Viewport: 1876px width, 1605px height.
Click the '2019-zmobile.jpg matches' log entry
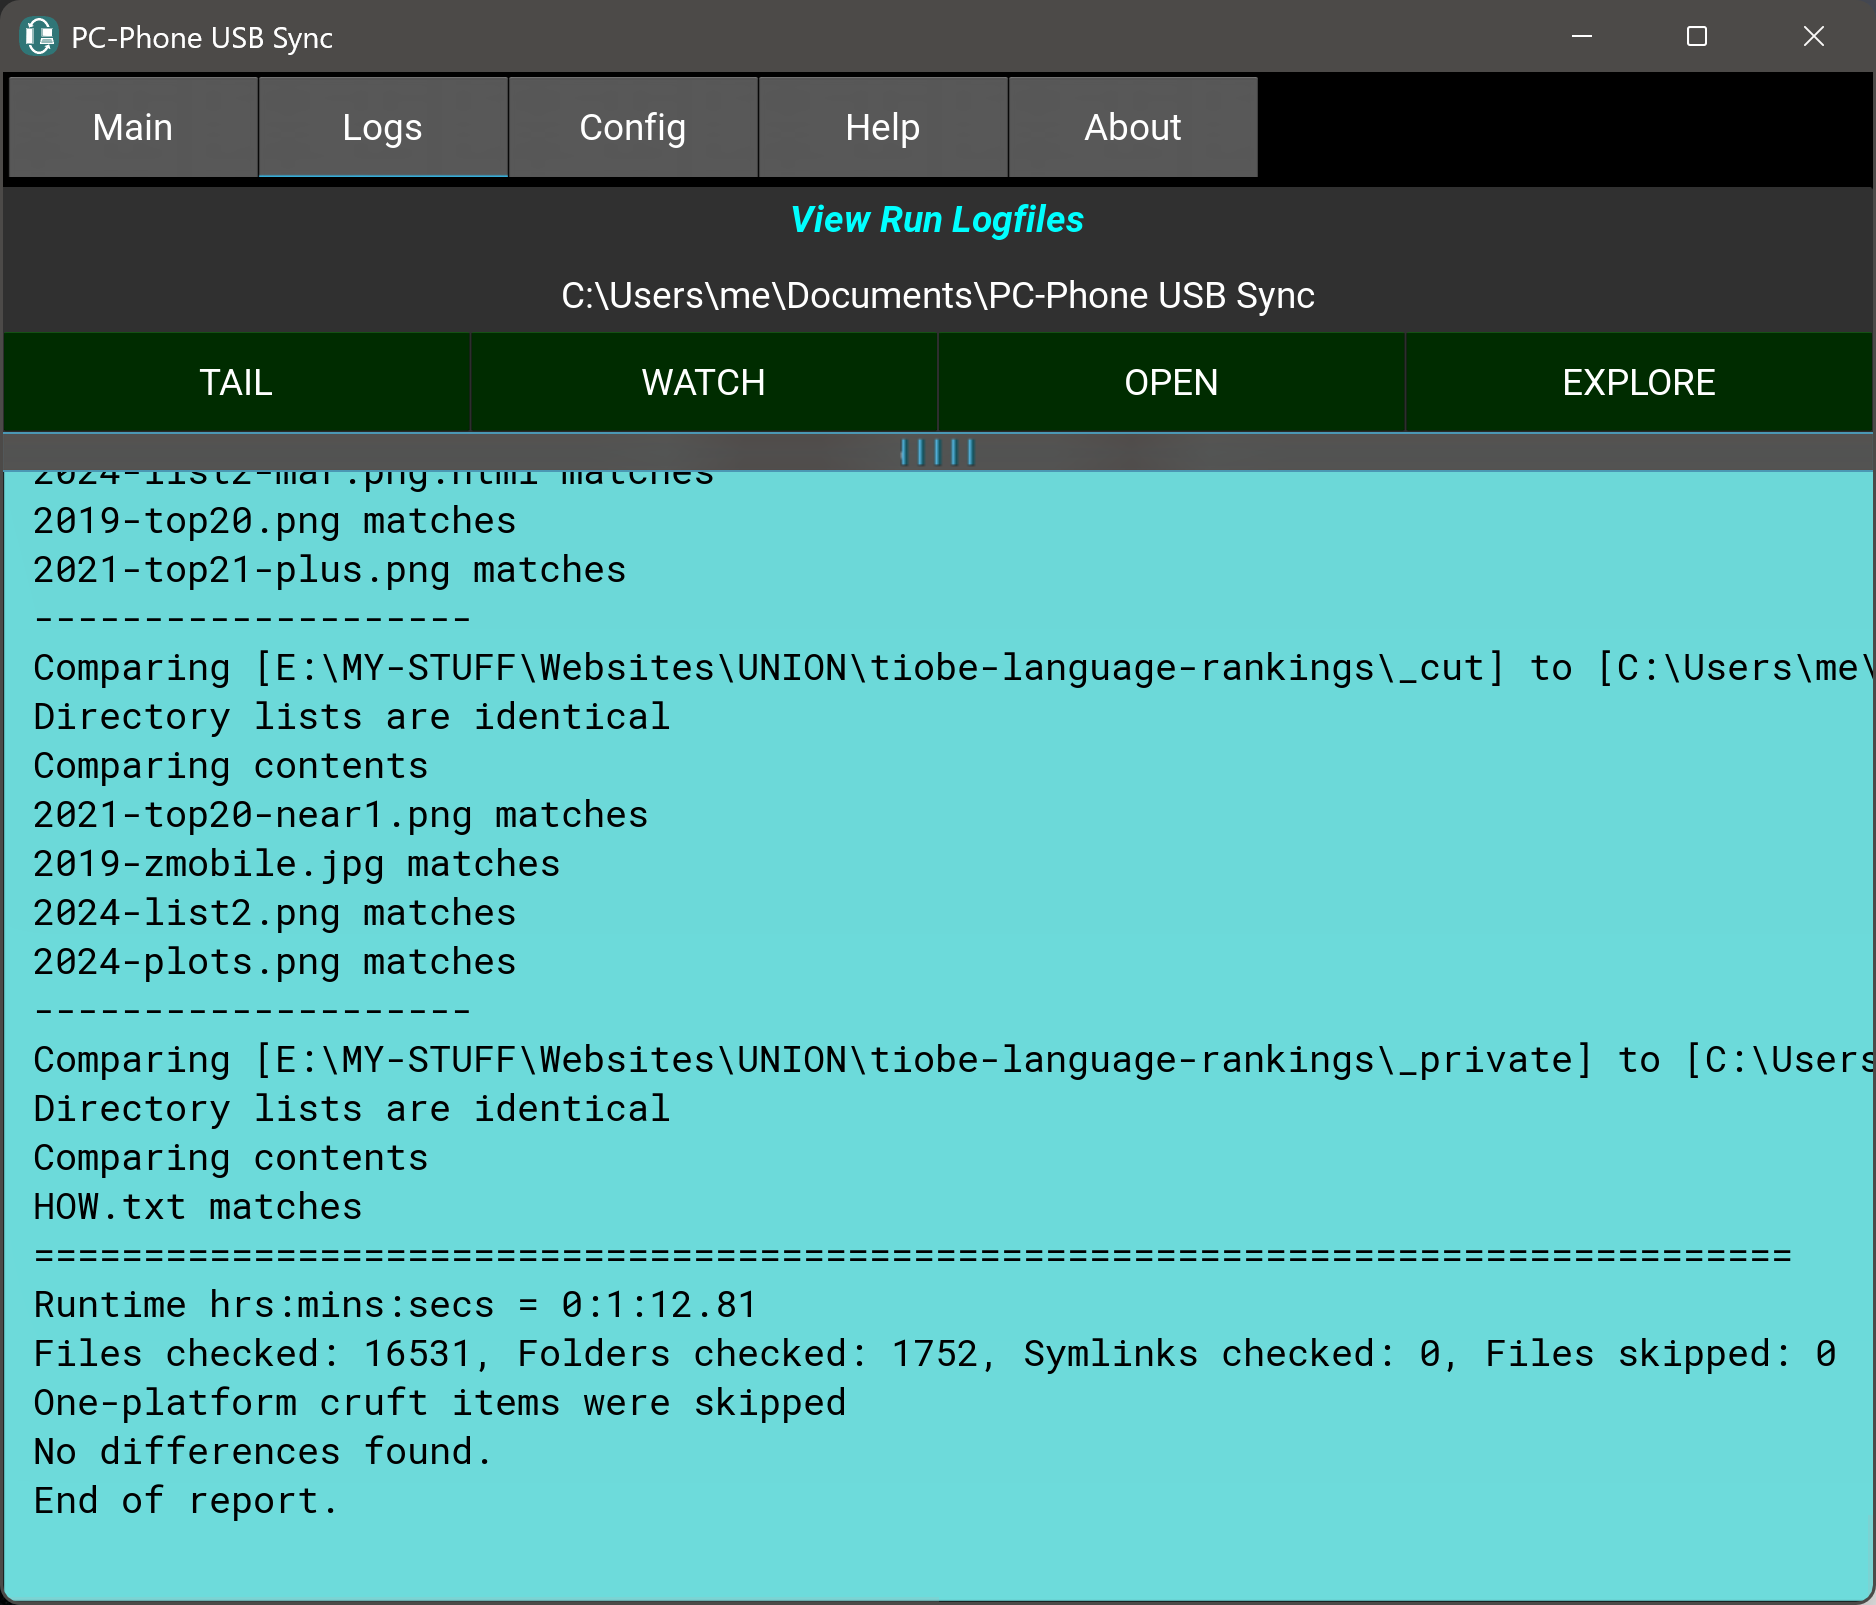[297, 864]
